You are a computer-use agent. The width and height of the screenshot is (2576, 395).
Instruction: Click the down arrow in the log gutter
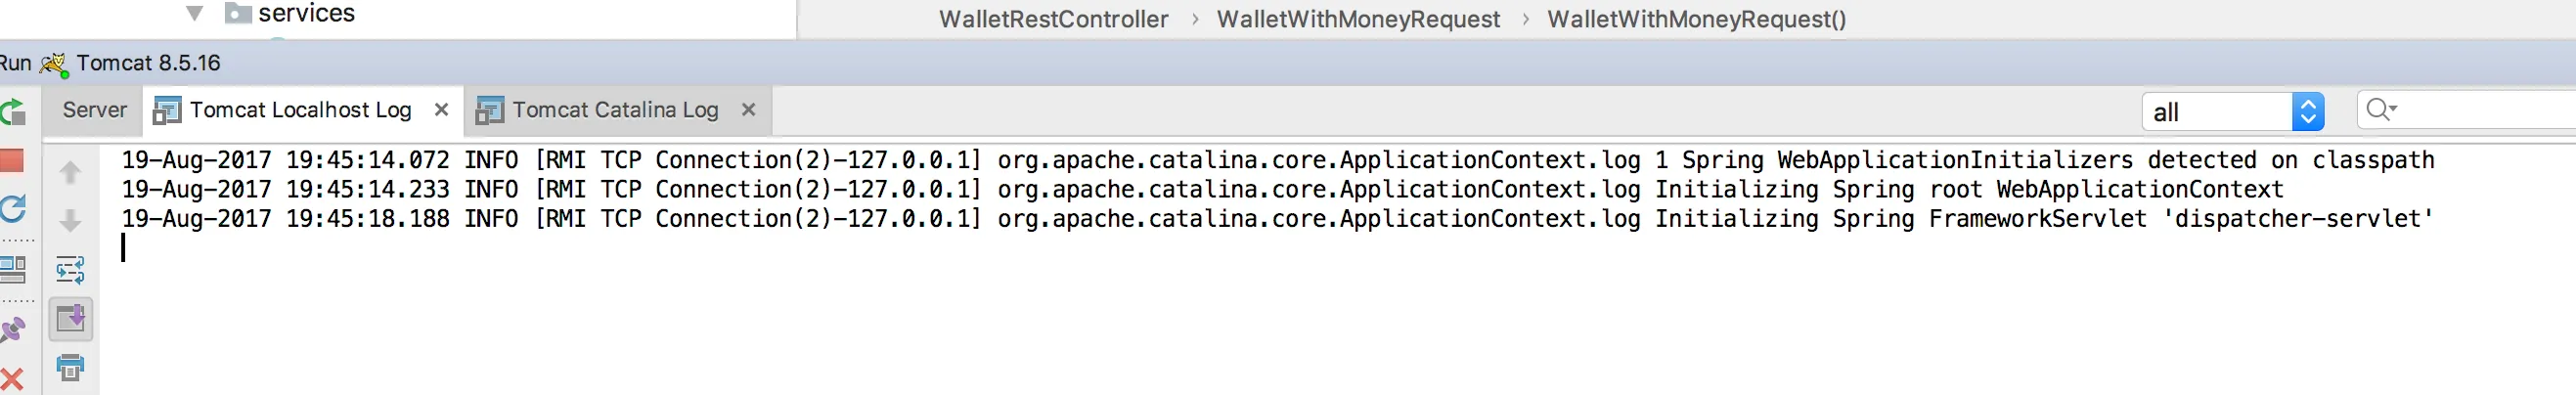70,221
